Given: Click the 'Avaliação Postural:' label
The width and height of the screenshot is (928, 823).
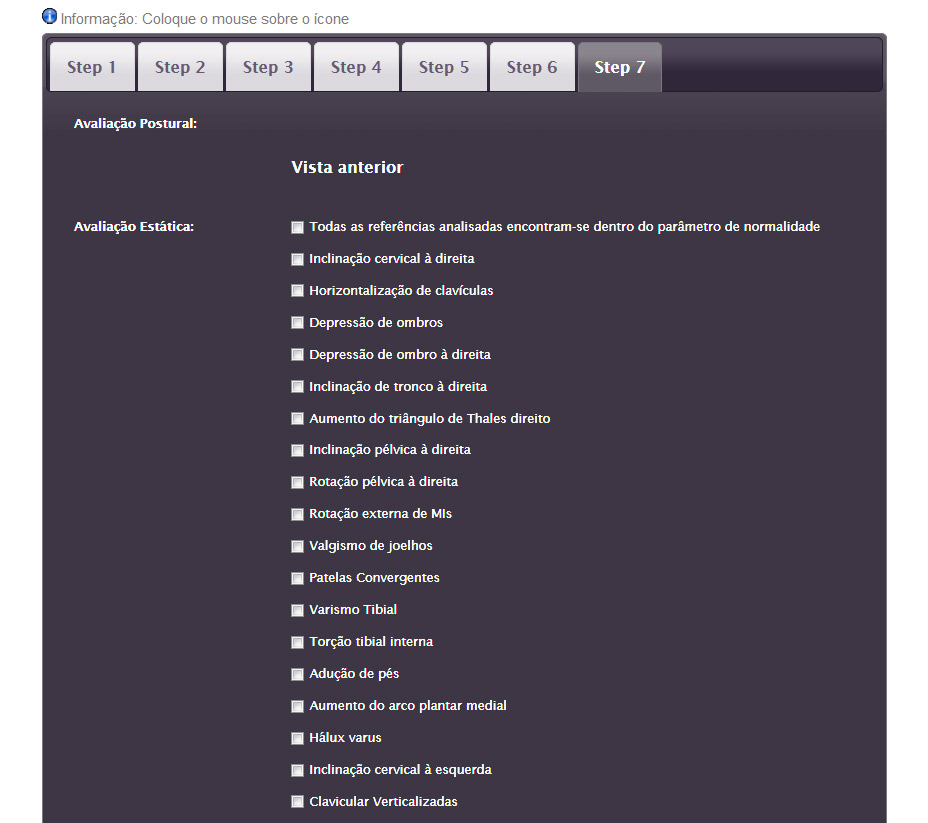Looking at the screenshot, I should [136, 124].
